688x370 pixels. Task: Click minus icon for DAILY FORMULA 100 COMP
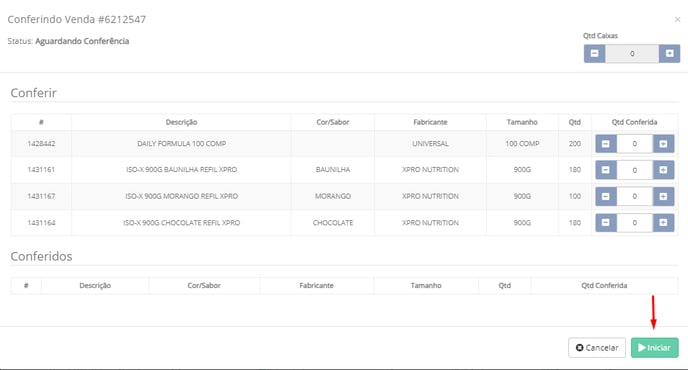tap(606, 144)
